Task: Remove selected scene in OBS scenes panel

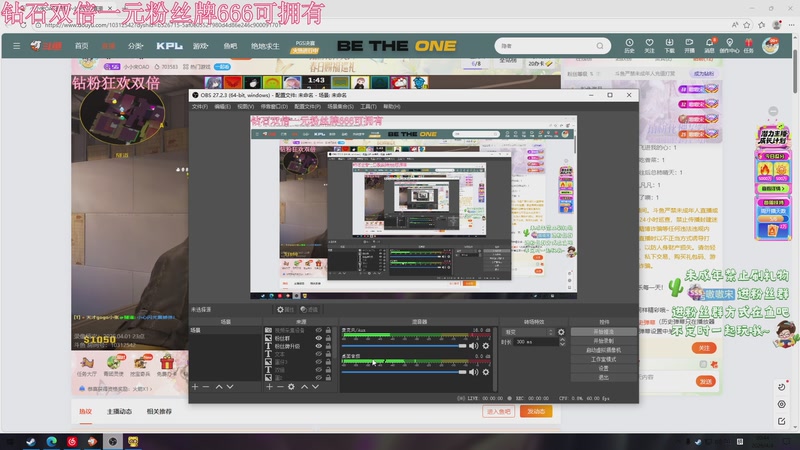Action: tap(206, 387)
